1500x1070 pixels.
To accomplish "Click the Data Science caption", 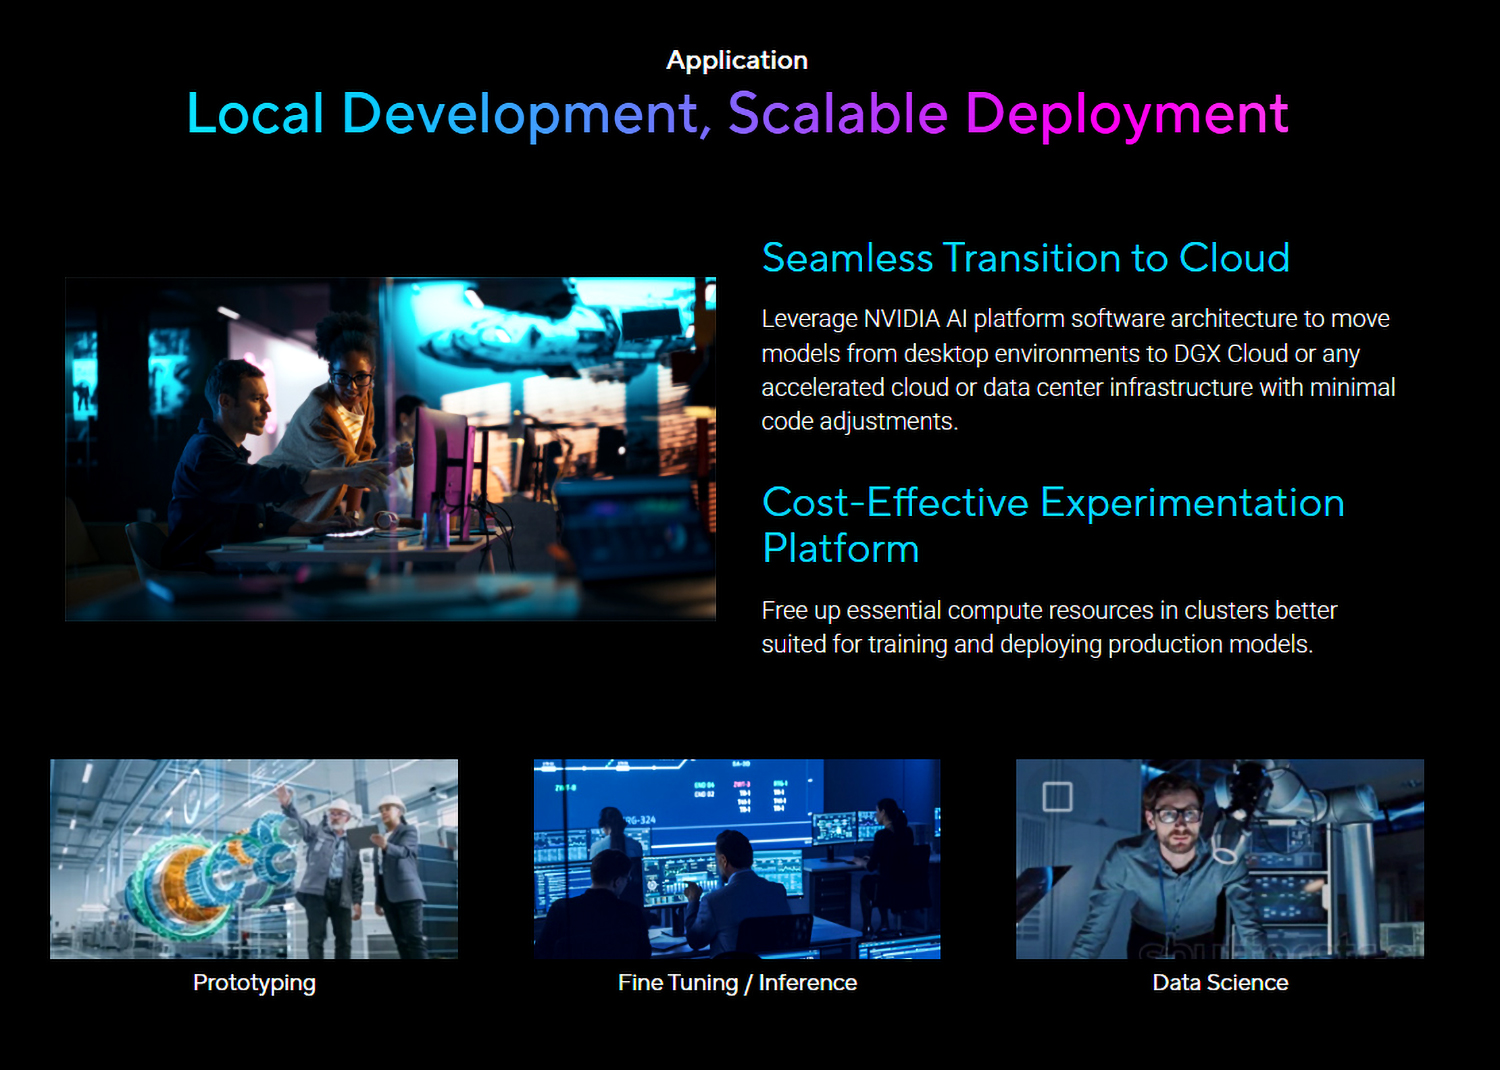I will tap(1220, 983).
